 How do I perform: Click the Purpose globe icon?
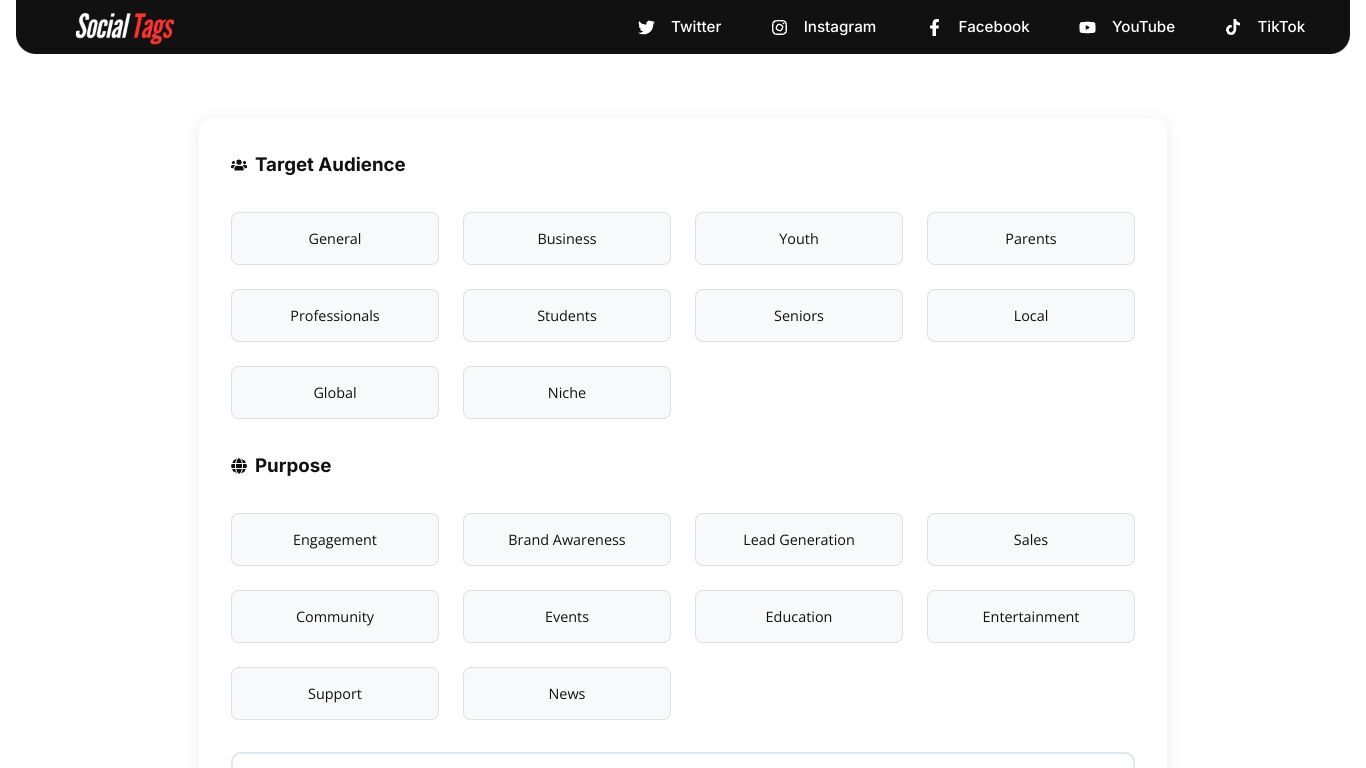(239, 466)
